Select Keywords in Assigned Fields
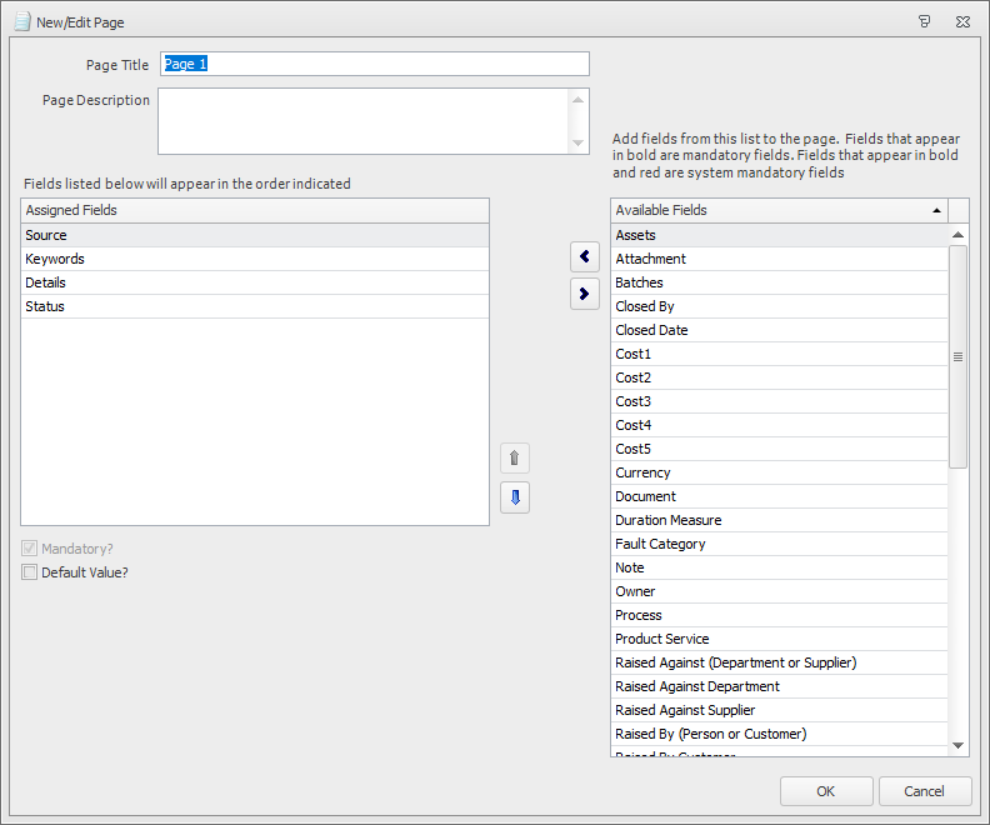This screenshot has width=990, height=825. (x=255, y=259)
